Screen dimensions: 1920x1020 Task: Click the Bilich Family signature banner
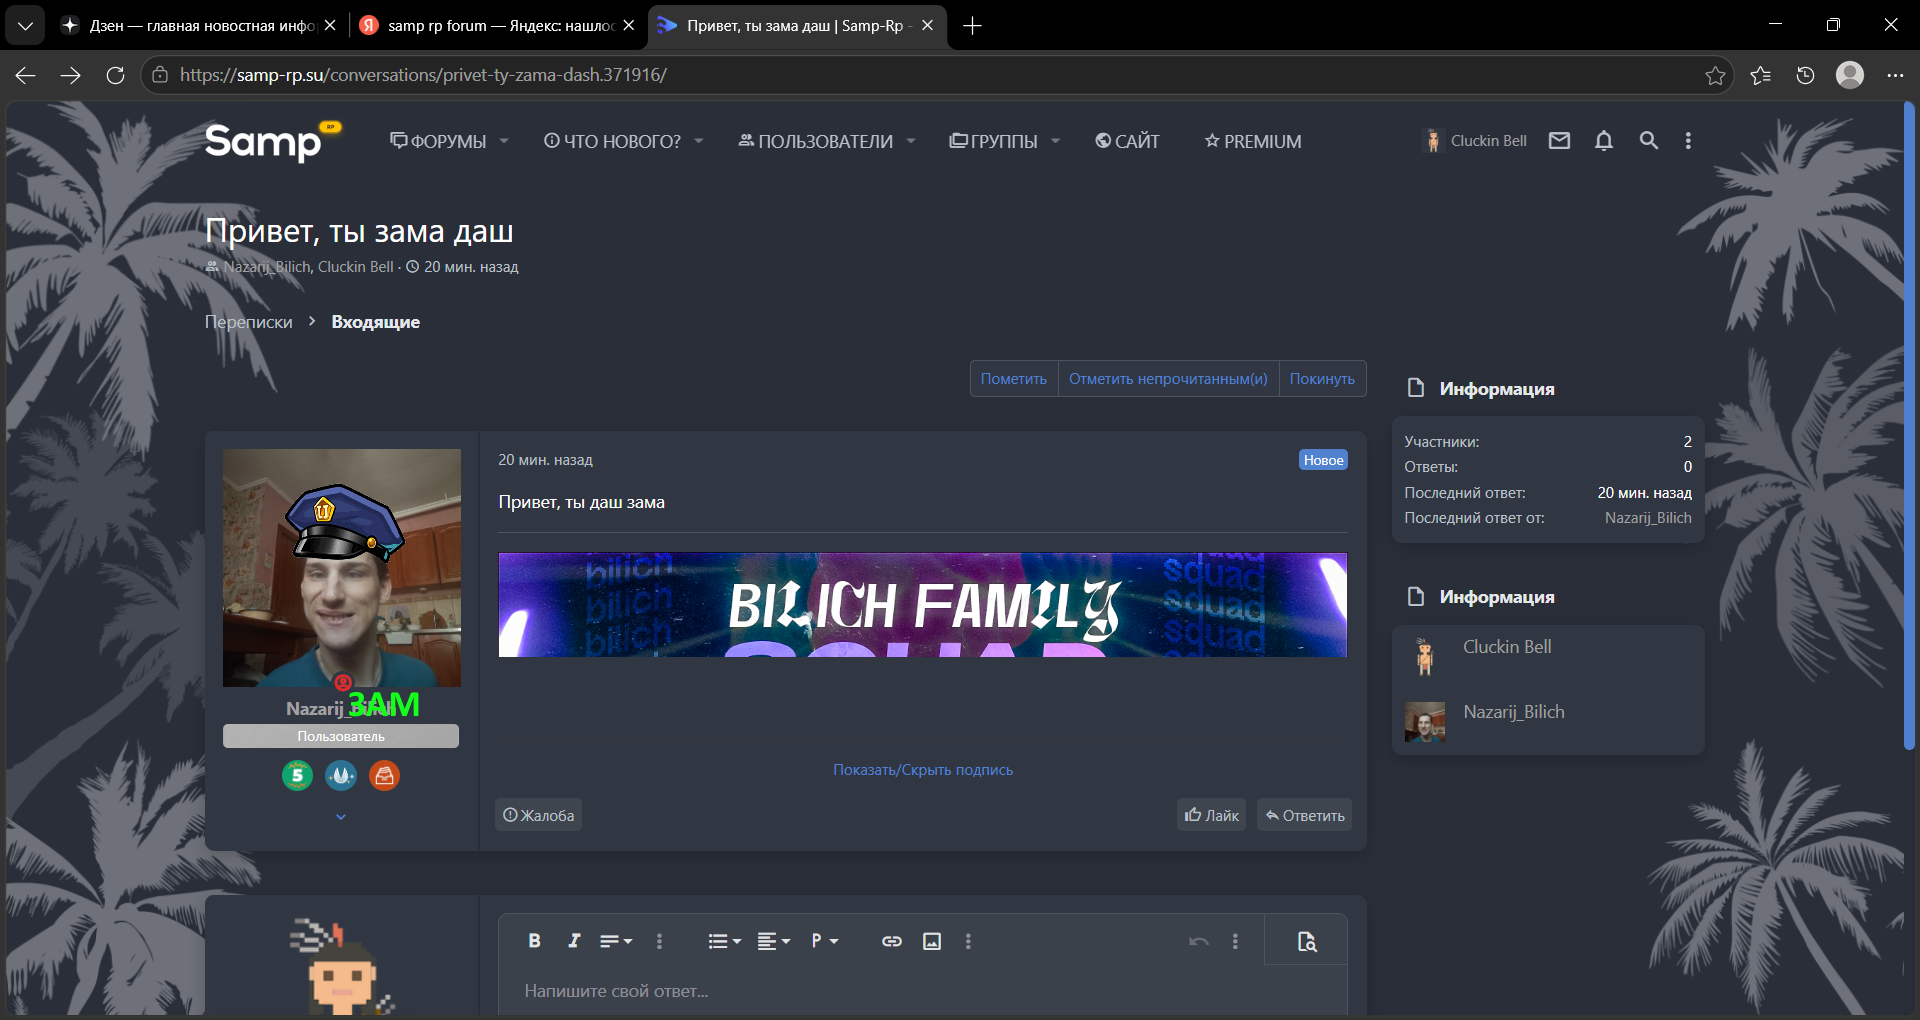(x=923, y=605)
